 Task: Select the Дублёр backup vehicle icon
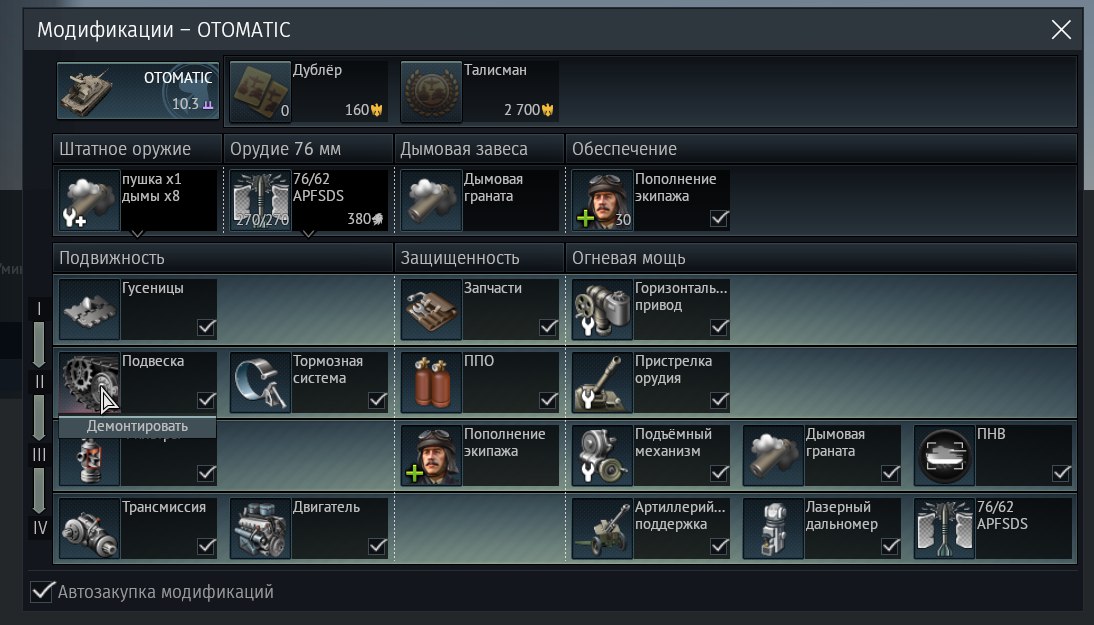coord(260,91)
